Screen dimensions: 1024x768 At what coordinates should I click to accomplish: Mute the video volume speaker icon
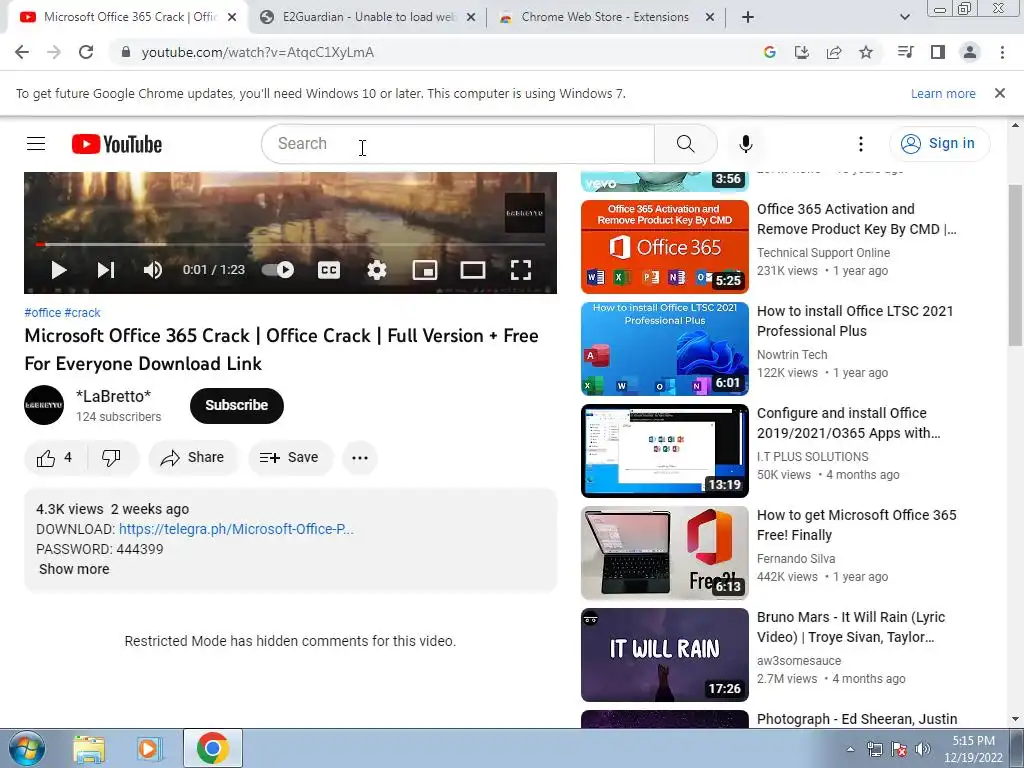(153, 270)
